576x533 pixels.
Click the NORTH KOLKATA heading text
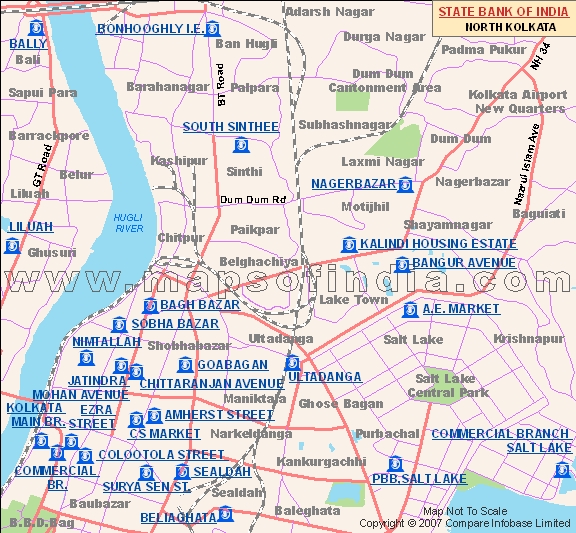(x=511, y=27)
